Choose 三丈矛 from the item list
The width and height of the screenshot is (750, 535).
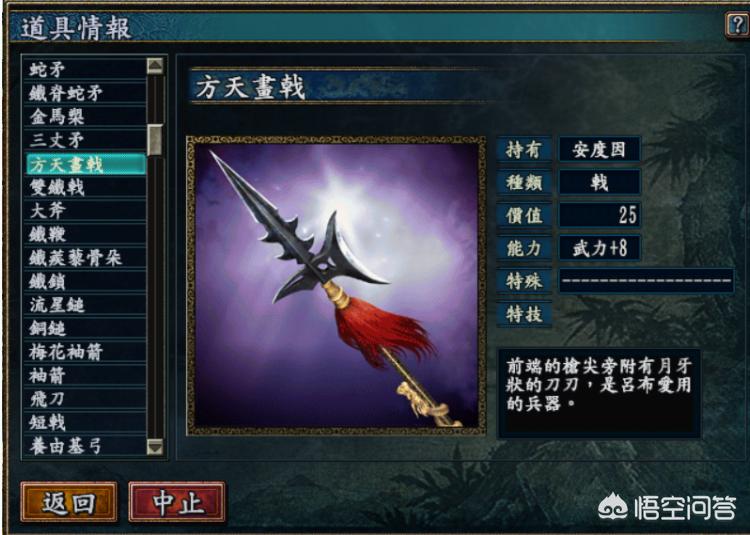[85, 140]
